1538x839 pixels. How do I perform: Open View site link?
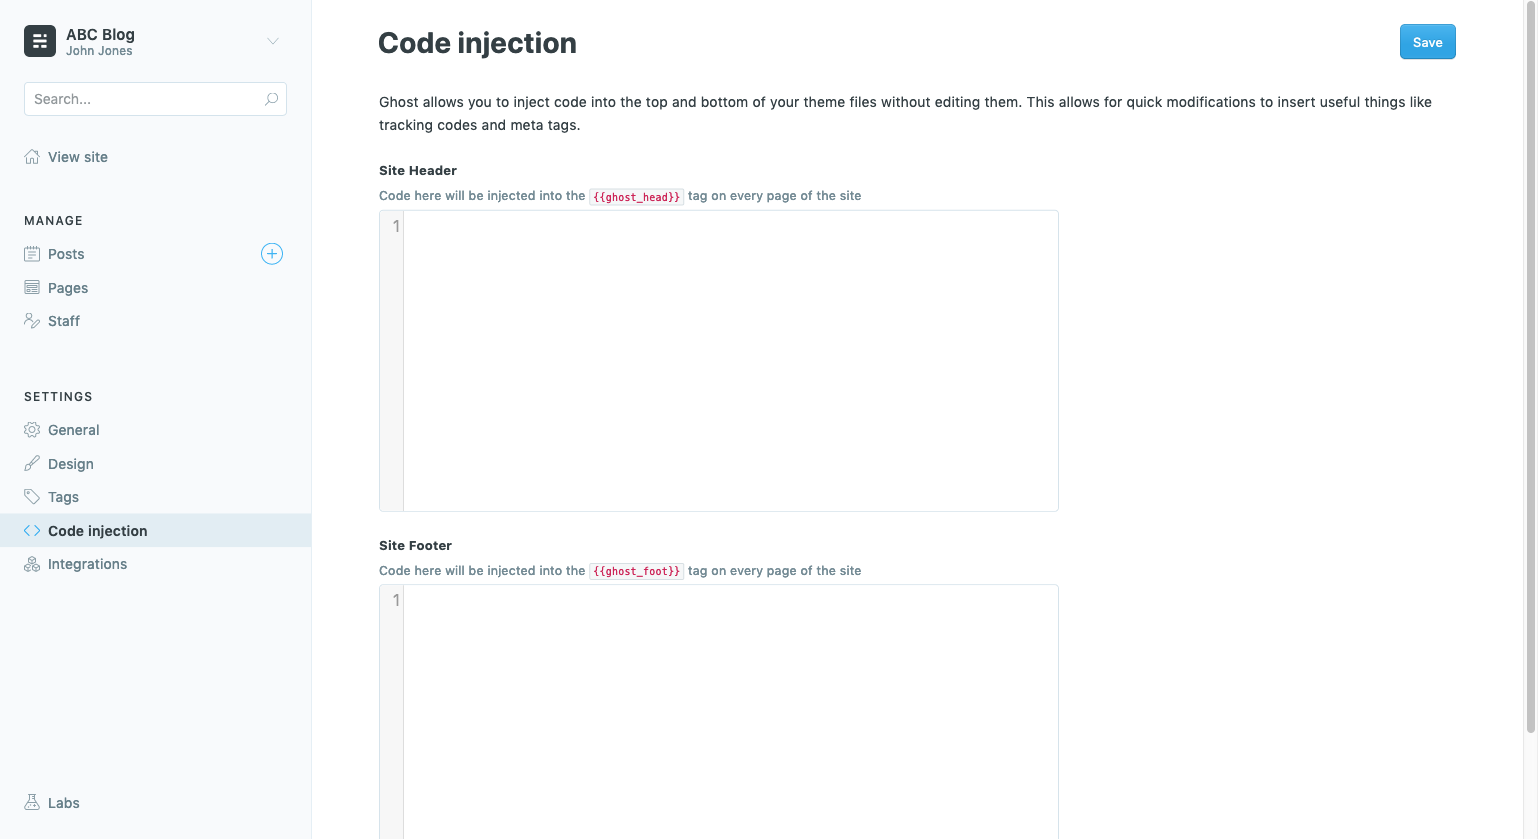click(77, 157)
